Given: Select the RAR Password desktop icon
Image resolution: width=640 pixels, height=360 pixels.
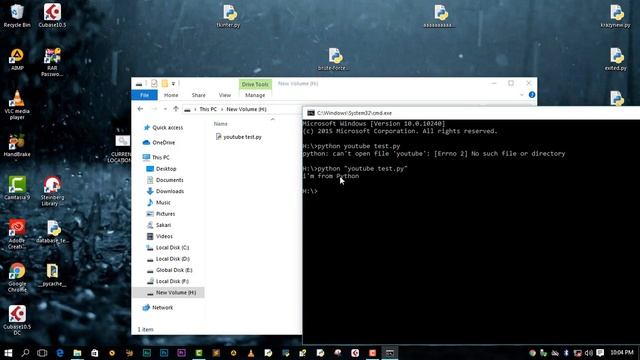Looking at the screenshot, I should point(52,62).
